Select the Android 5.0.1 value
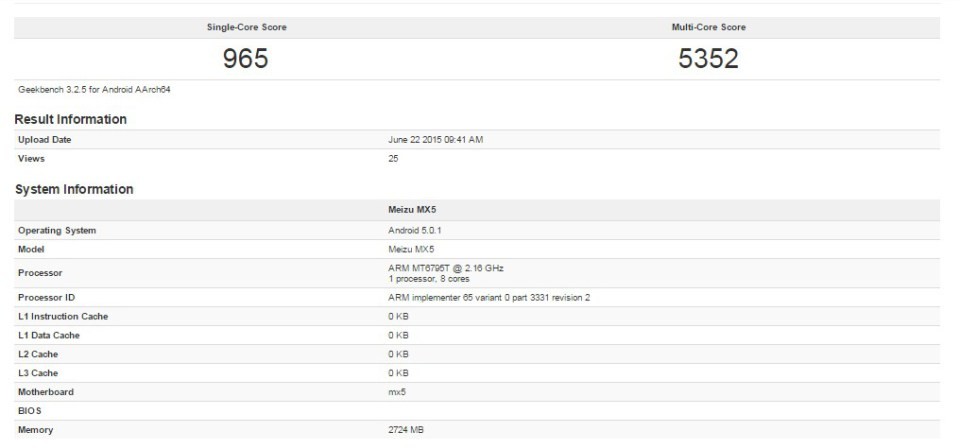The width and height of the screenshot is (960, 448). click(x=414, y=231)
